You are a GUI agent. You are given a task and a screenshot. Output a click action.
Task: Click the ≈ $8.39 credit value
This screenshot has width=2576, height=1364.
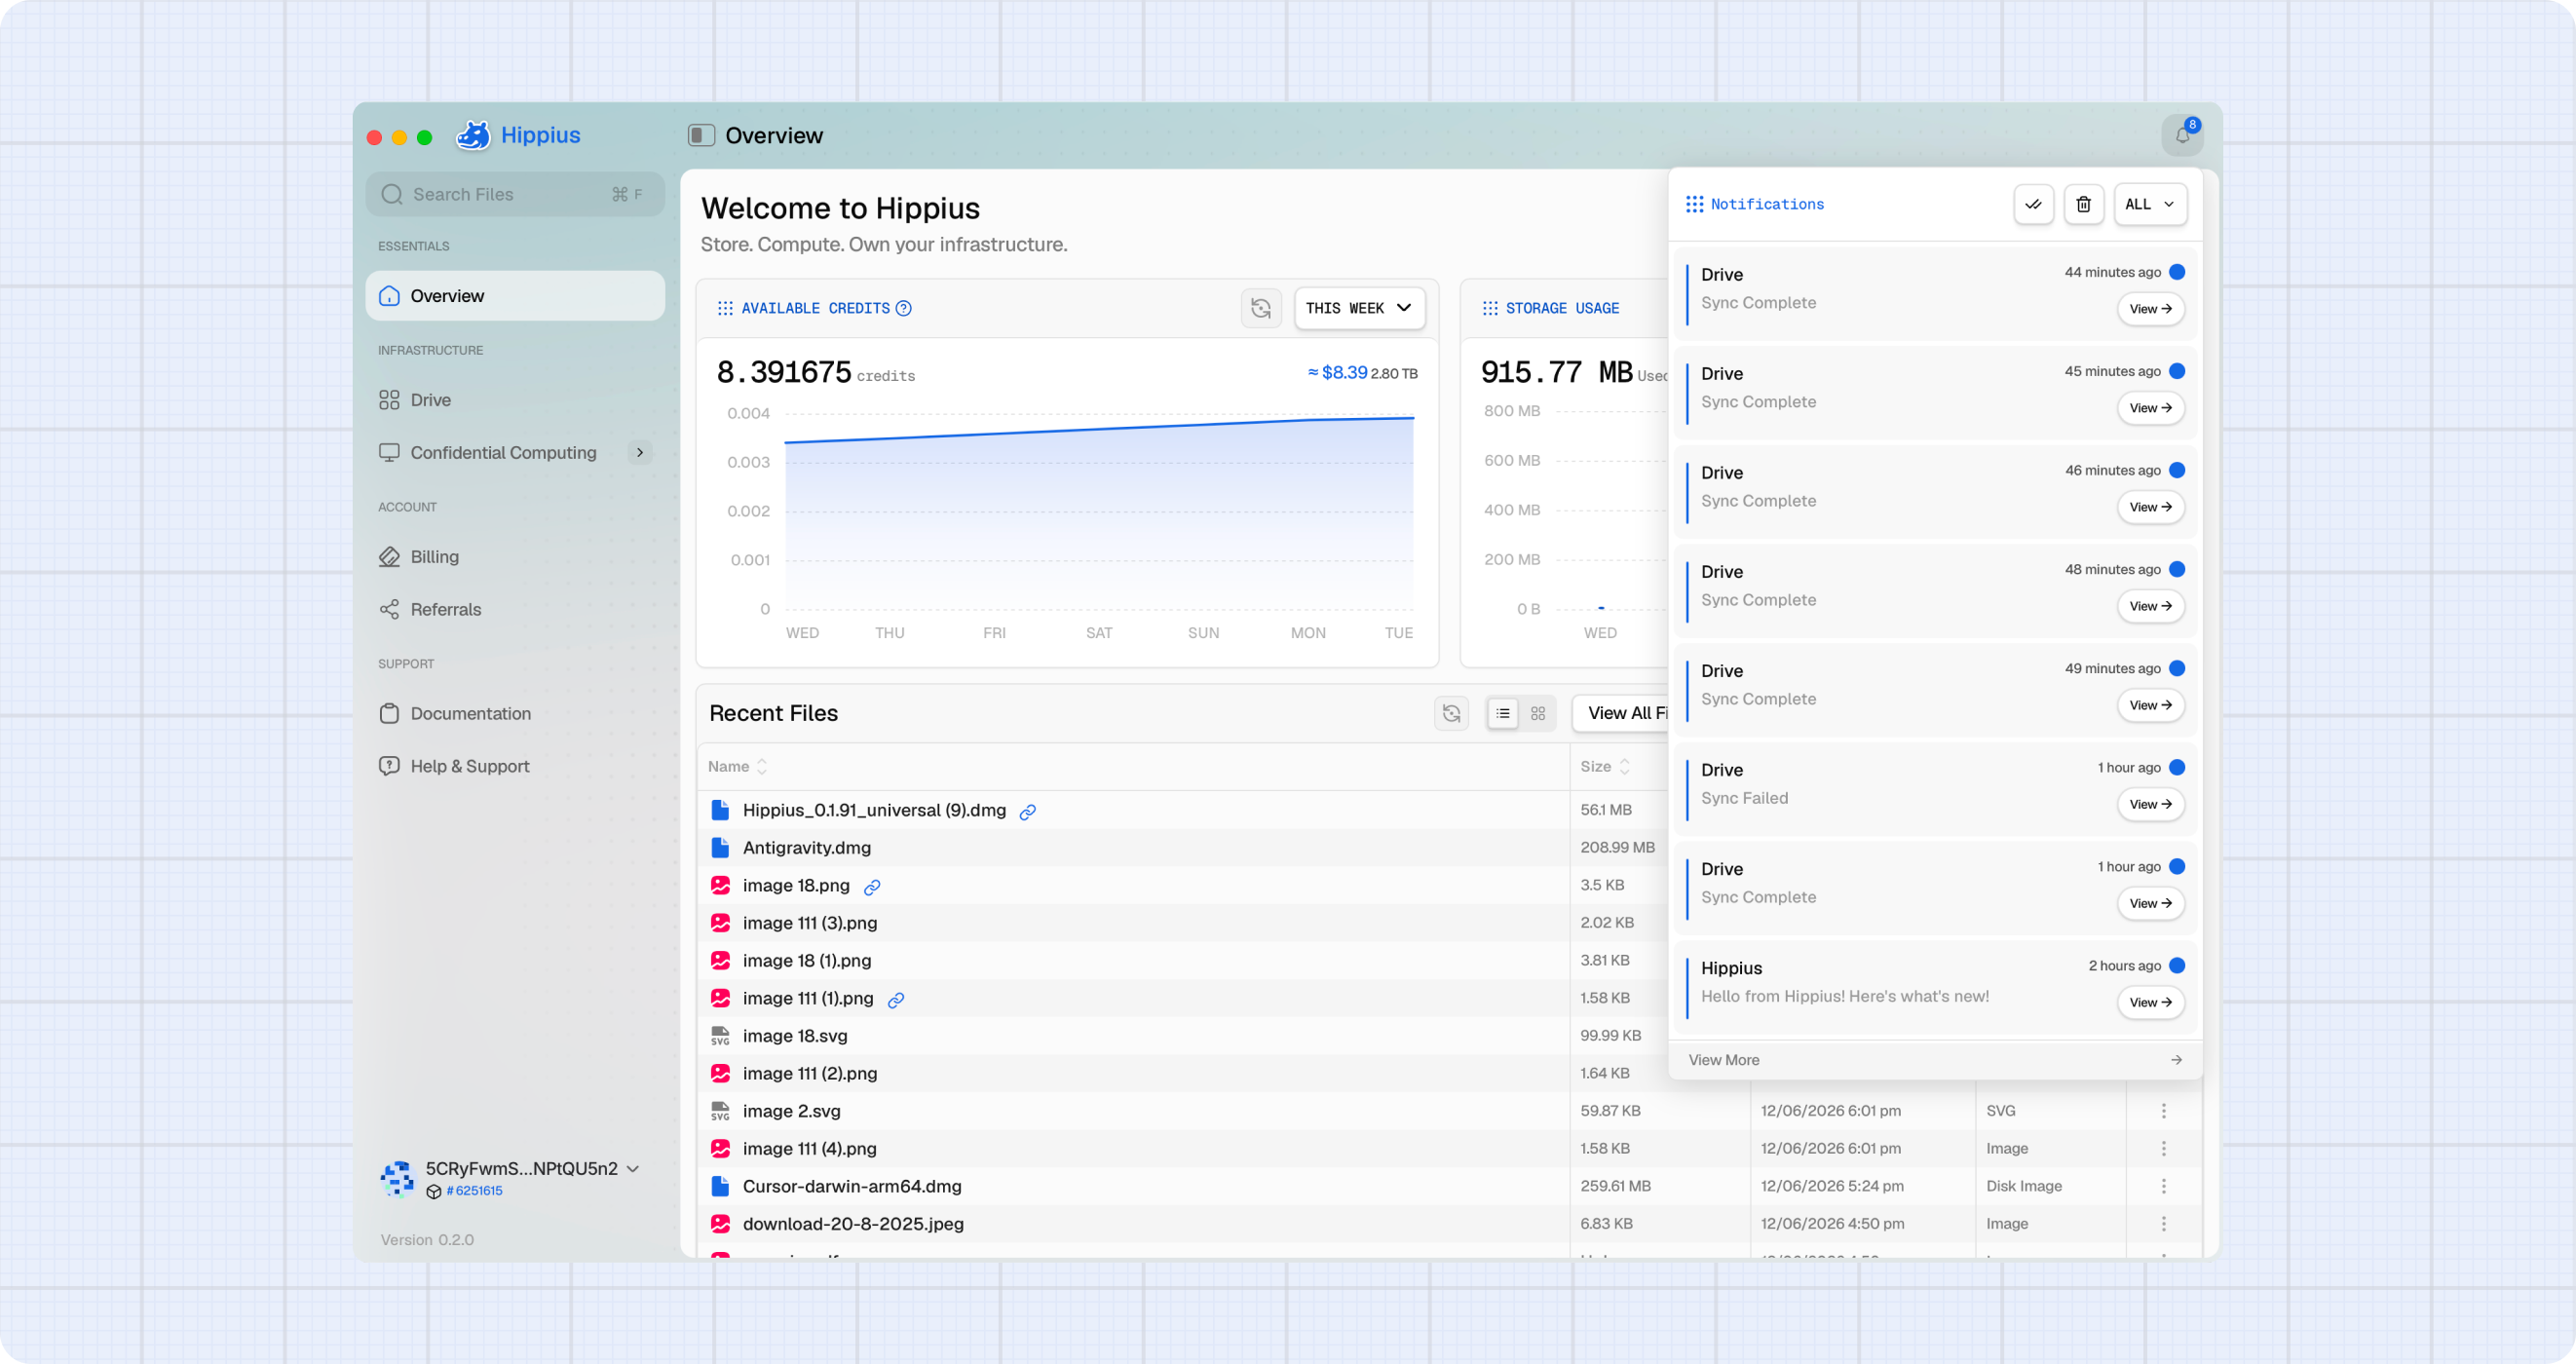point(1337,372)
